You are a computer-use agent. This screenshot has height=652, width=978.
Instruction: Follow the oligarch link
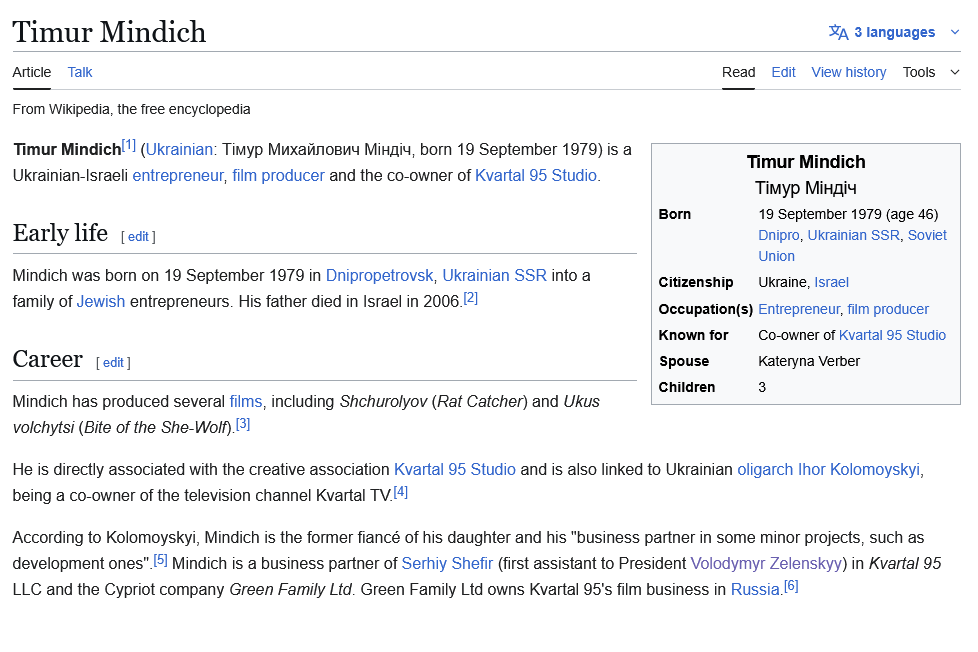765,469
